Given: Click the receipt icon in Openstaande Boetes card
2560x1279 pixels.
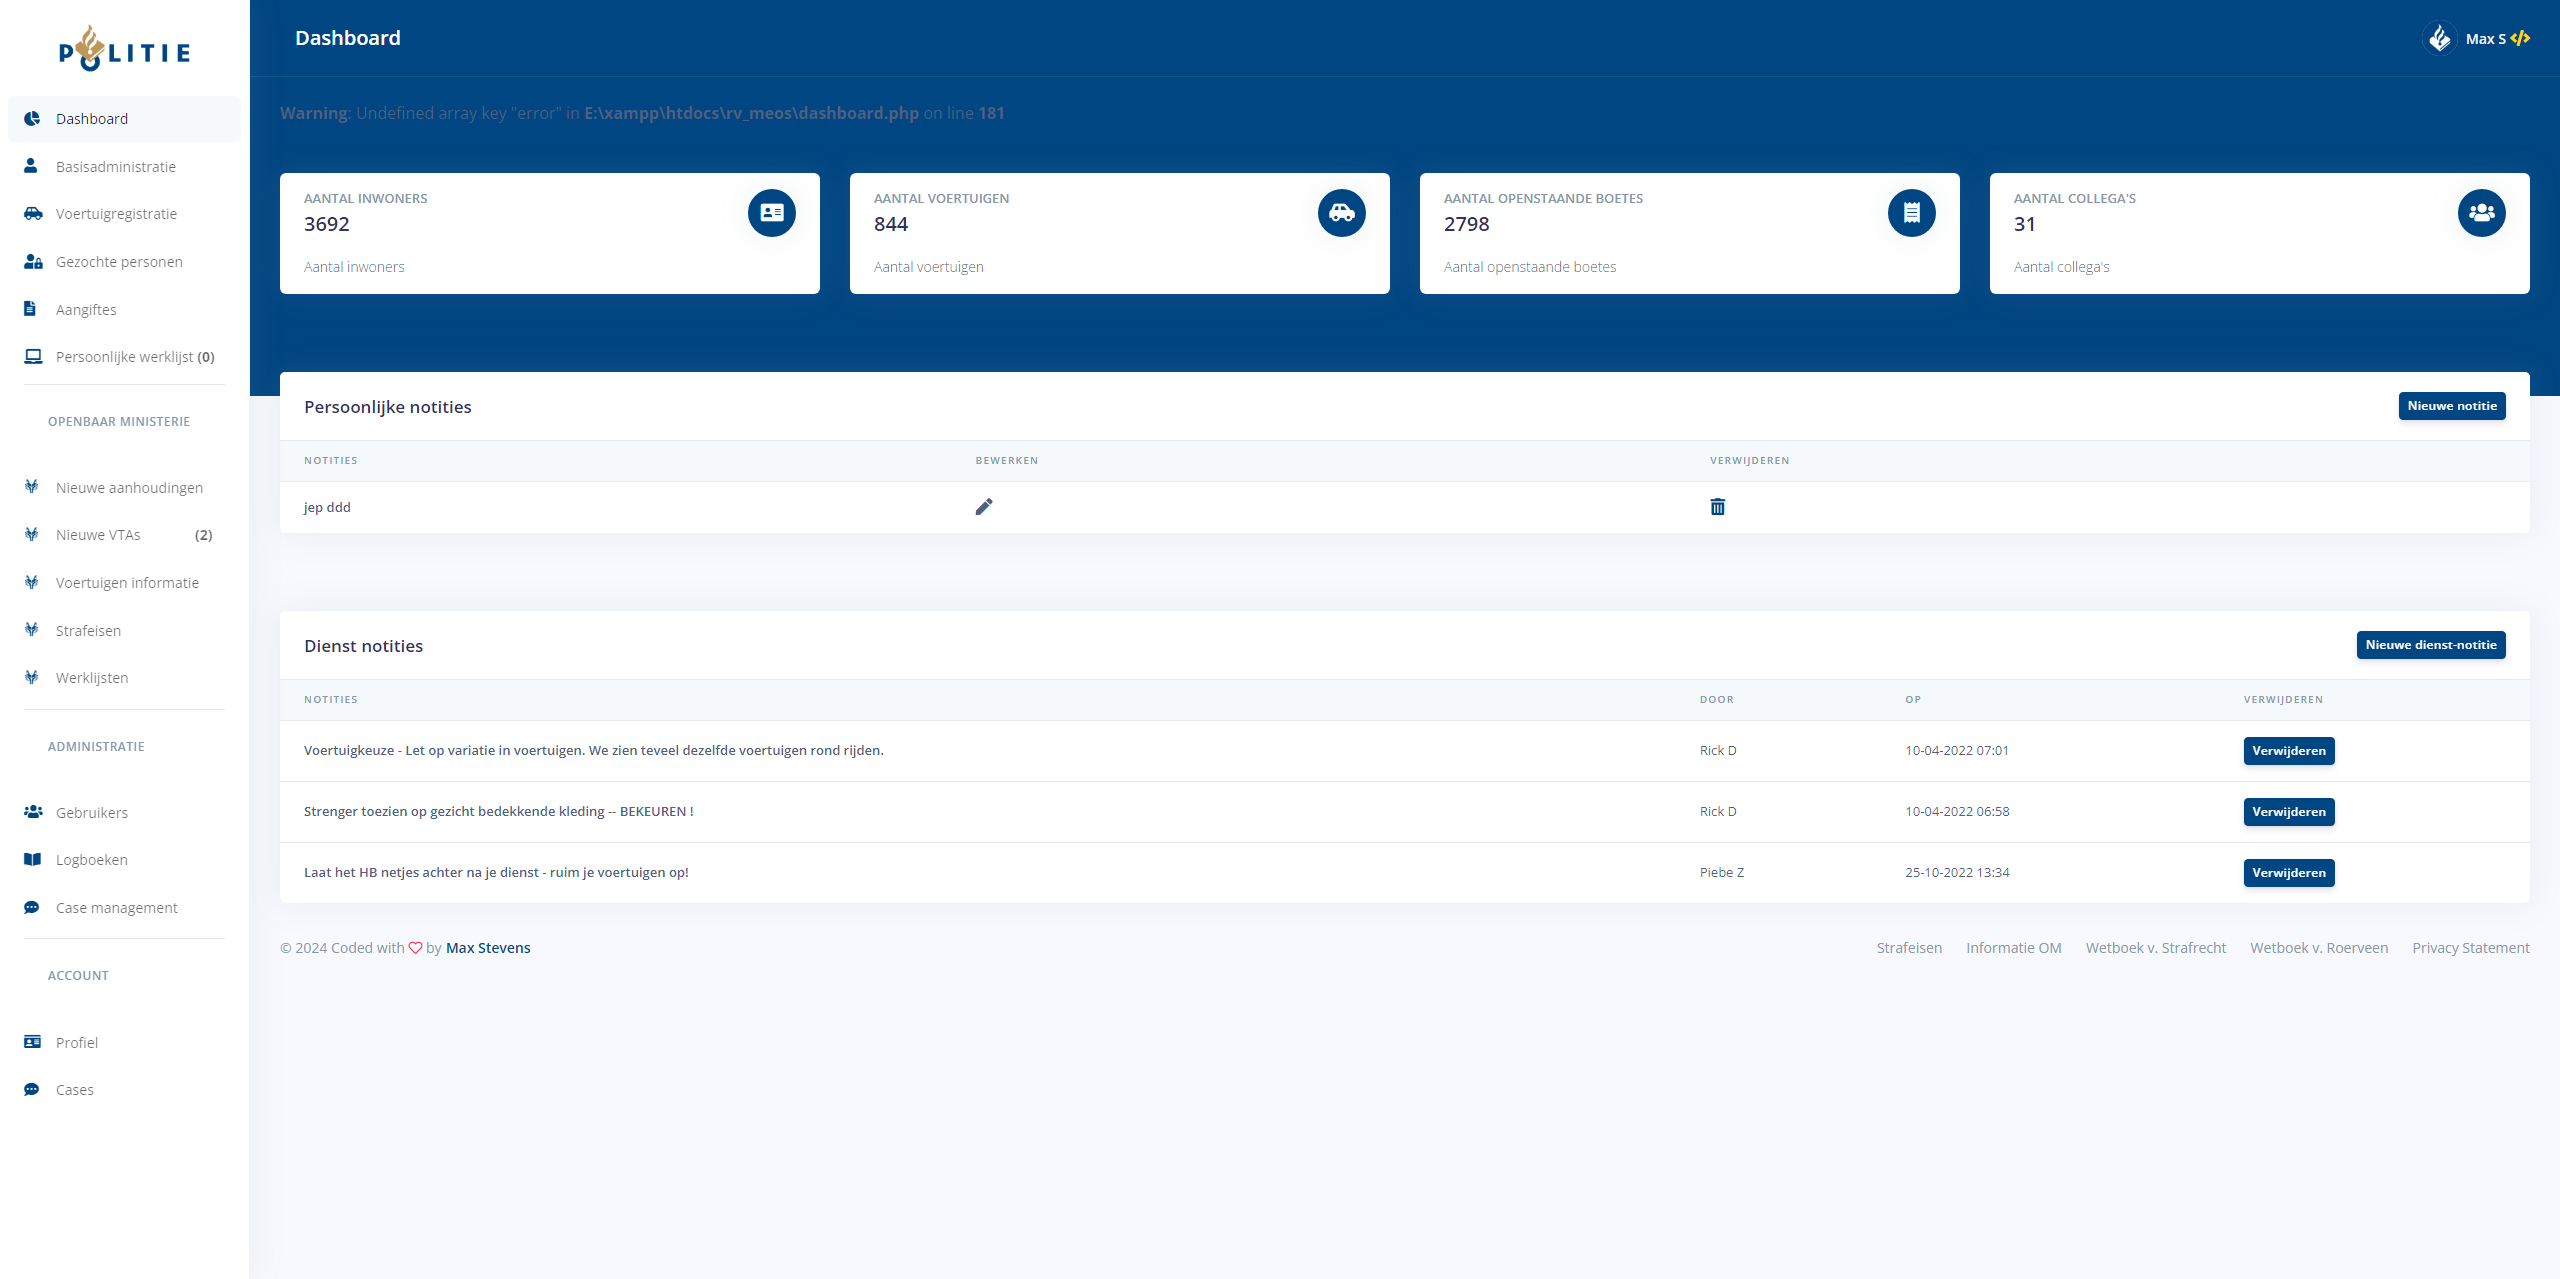Looking at the screenshot, I should 1911,213.
